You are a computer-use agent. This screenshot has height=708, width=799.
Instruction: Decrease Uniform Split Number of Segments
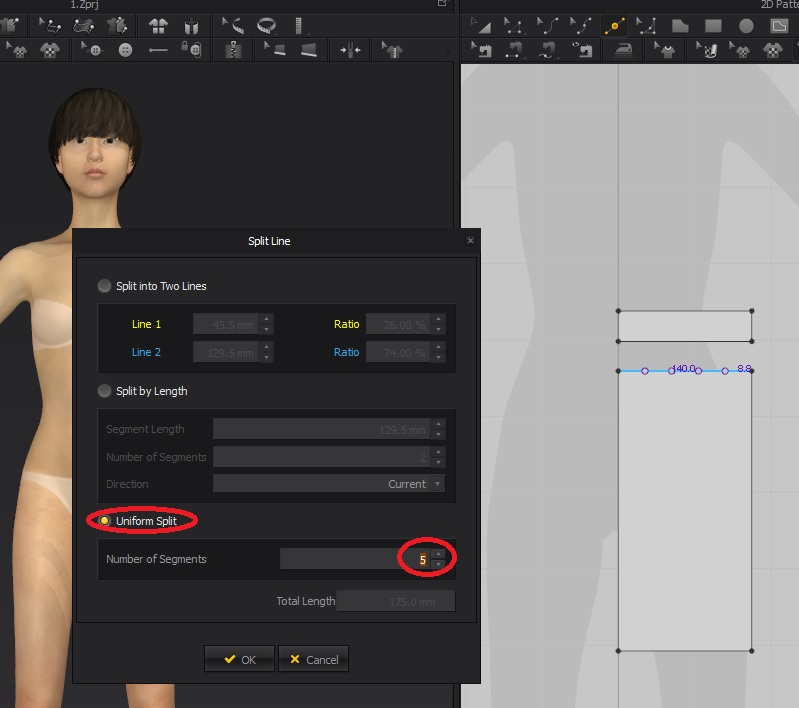point(438,564)
